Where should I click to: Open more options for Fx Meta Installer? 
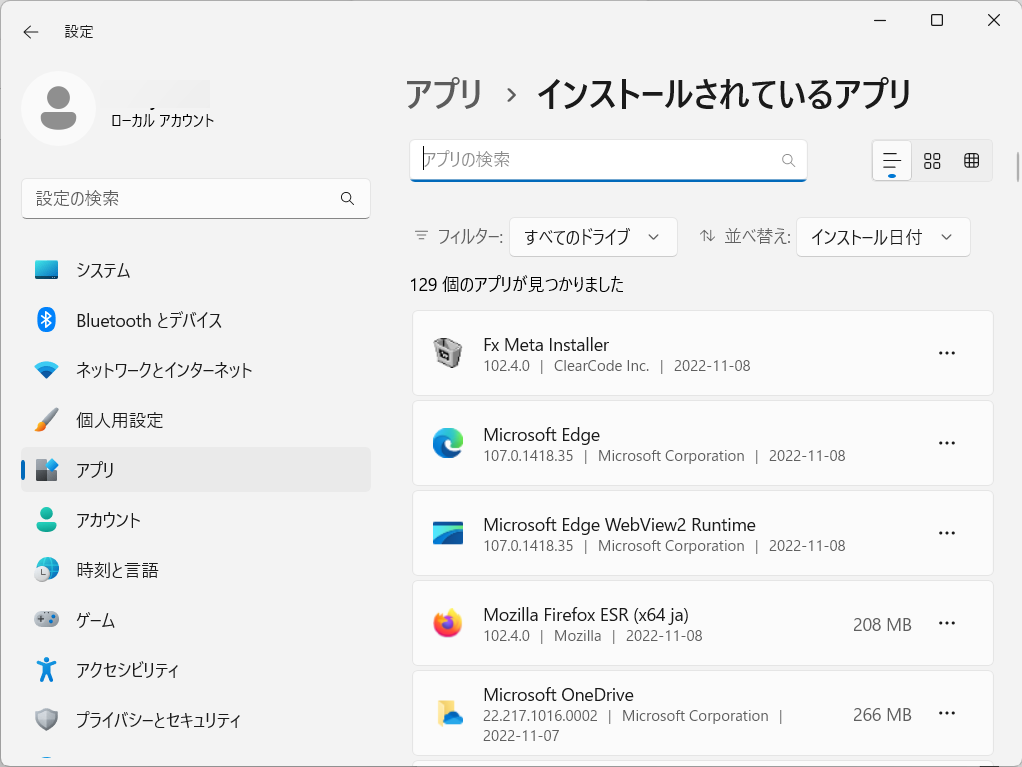pos(946,353)
